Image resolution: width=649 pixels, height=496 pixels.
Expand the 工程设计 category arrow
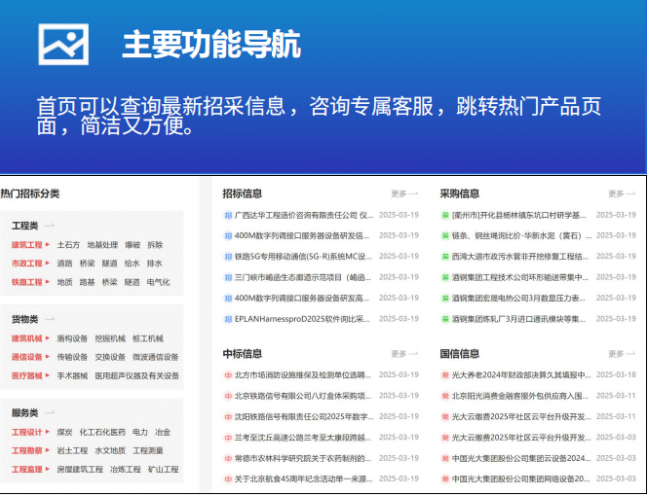point(48,432)
